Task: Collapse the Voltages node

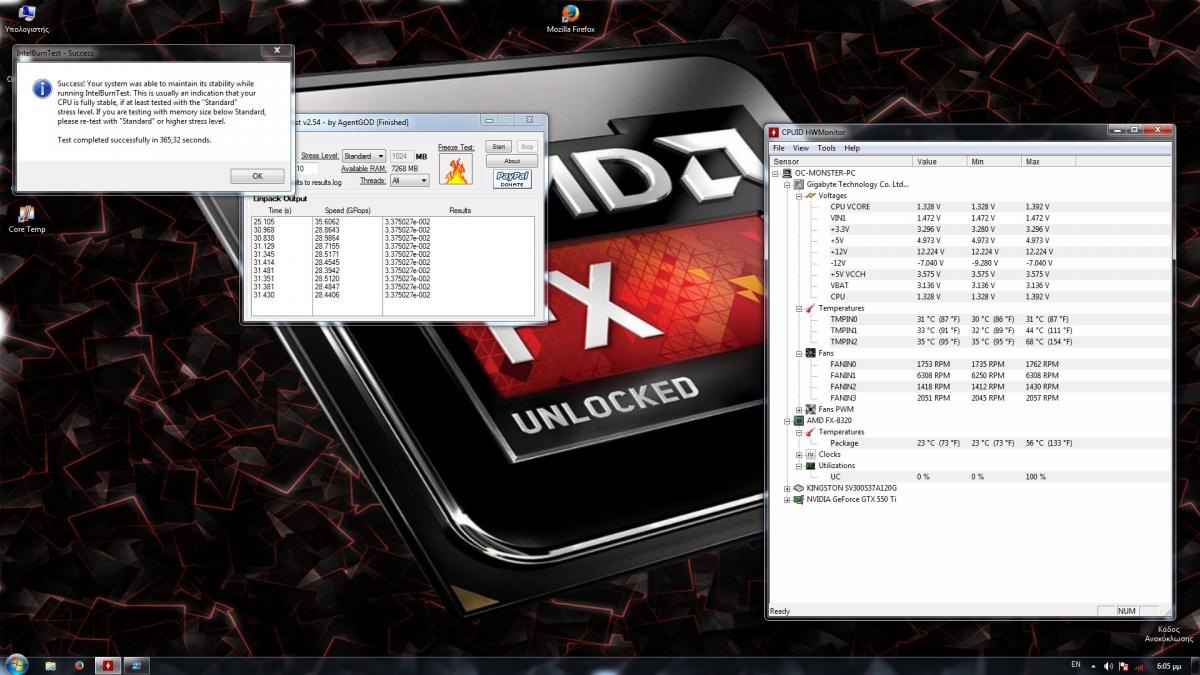Action: point(798,195)
